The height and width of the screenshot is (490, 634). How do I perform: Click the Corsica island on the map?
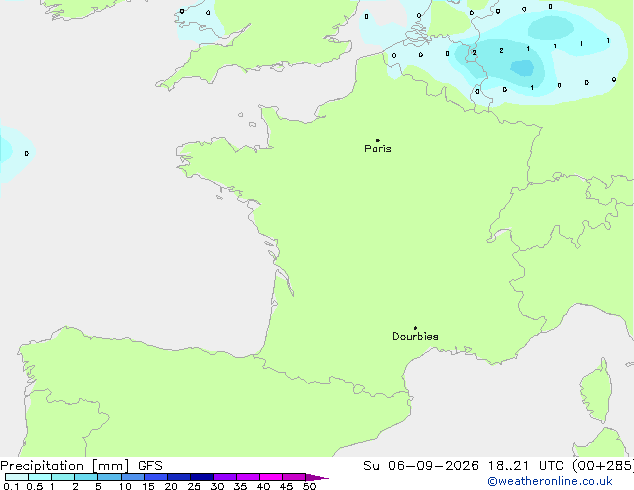596,391
